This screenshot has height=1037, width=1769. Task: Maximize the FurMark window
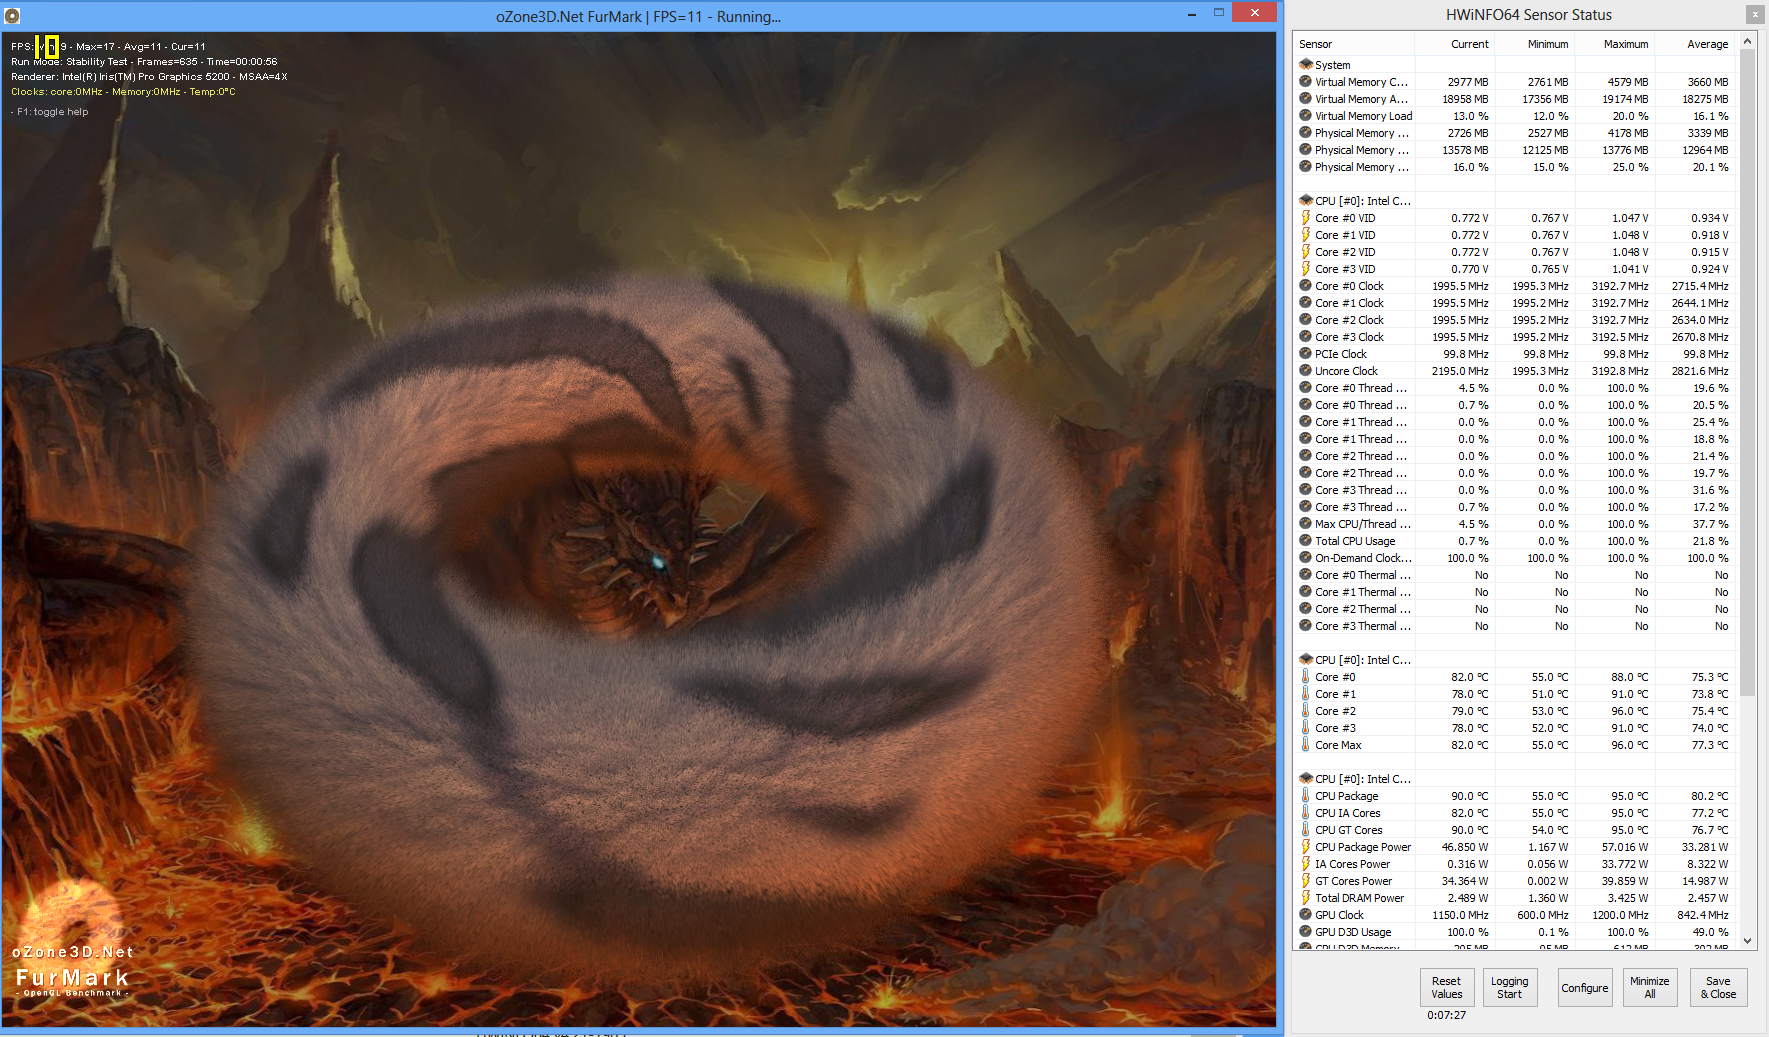pos(1218,13)
